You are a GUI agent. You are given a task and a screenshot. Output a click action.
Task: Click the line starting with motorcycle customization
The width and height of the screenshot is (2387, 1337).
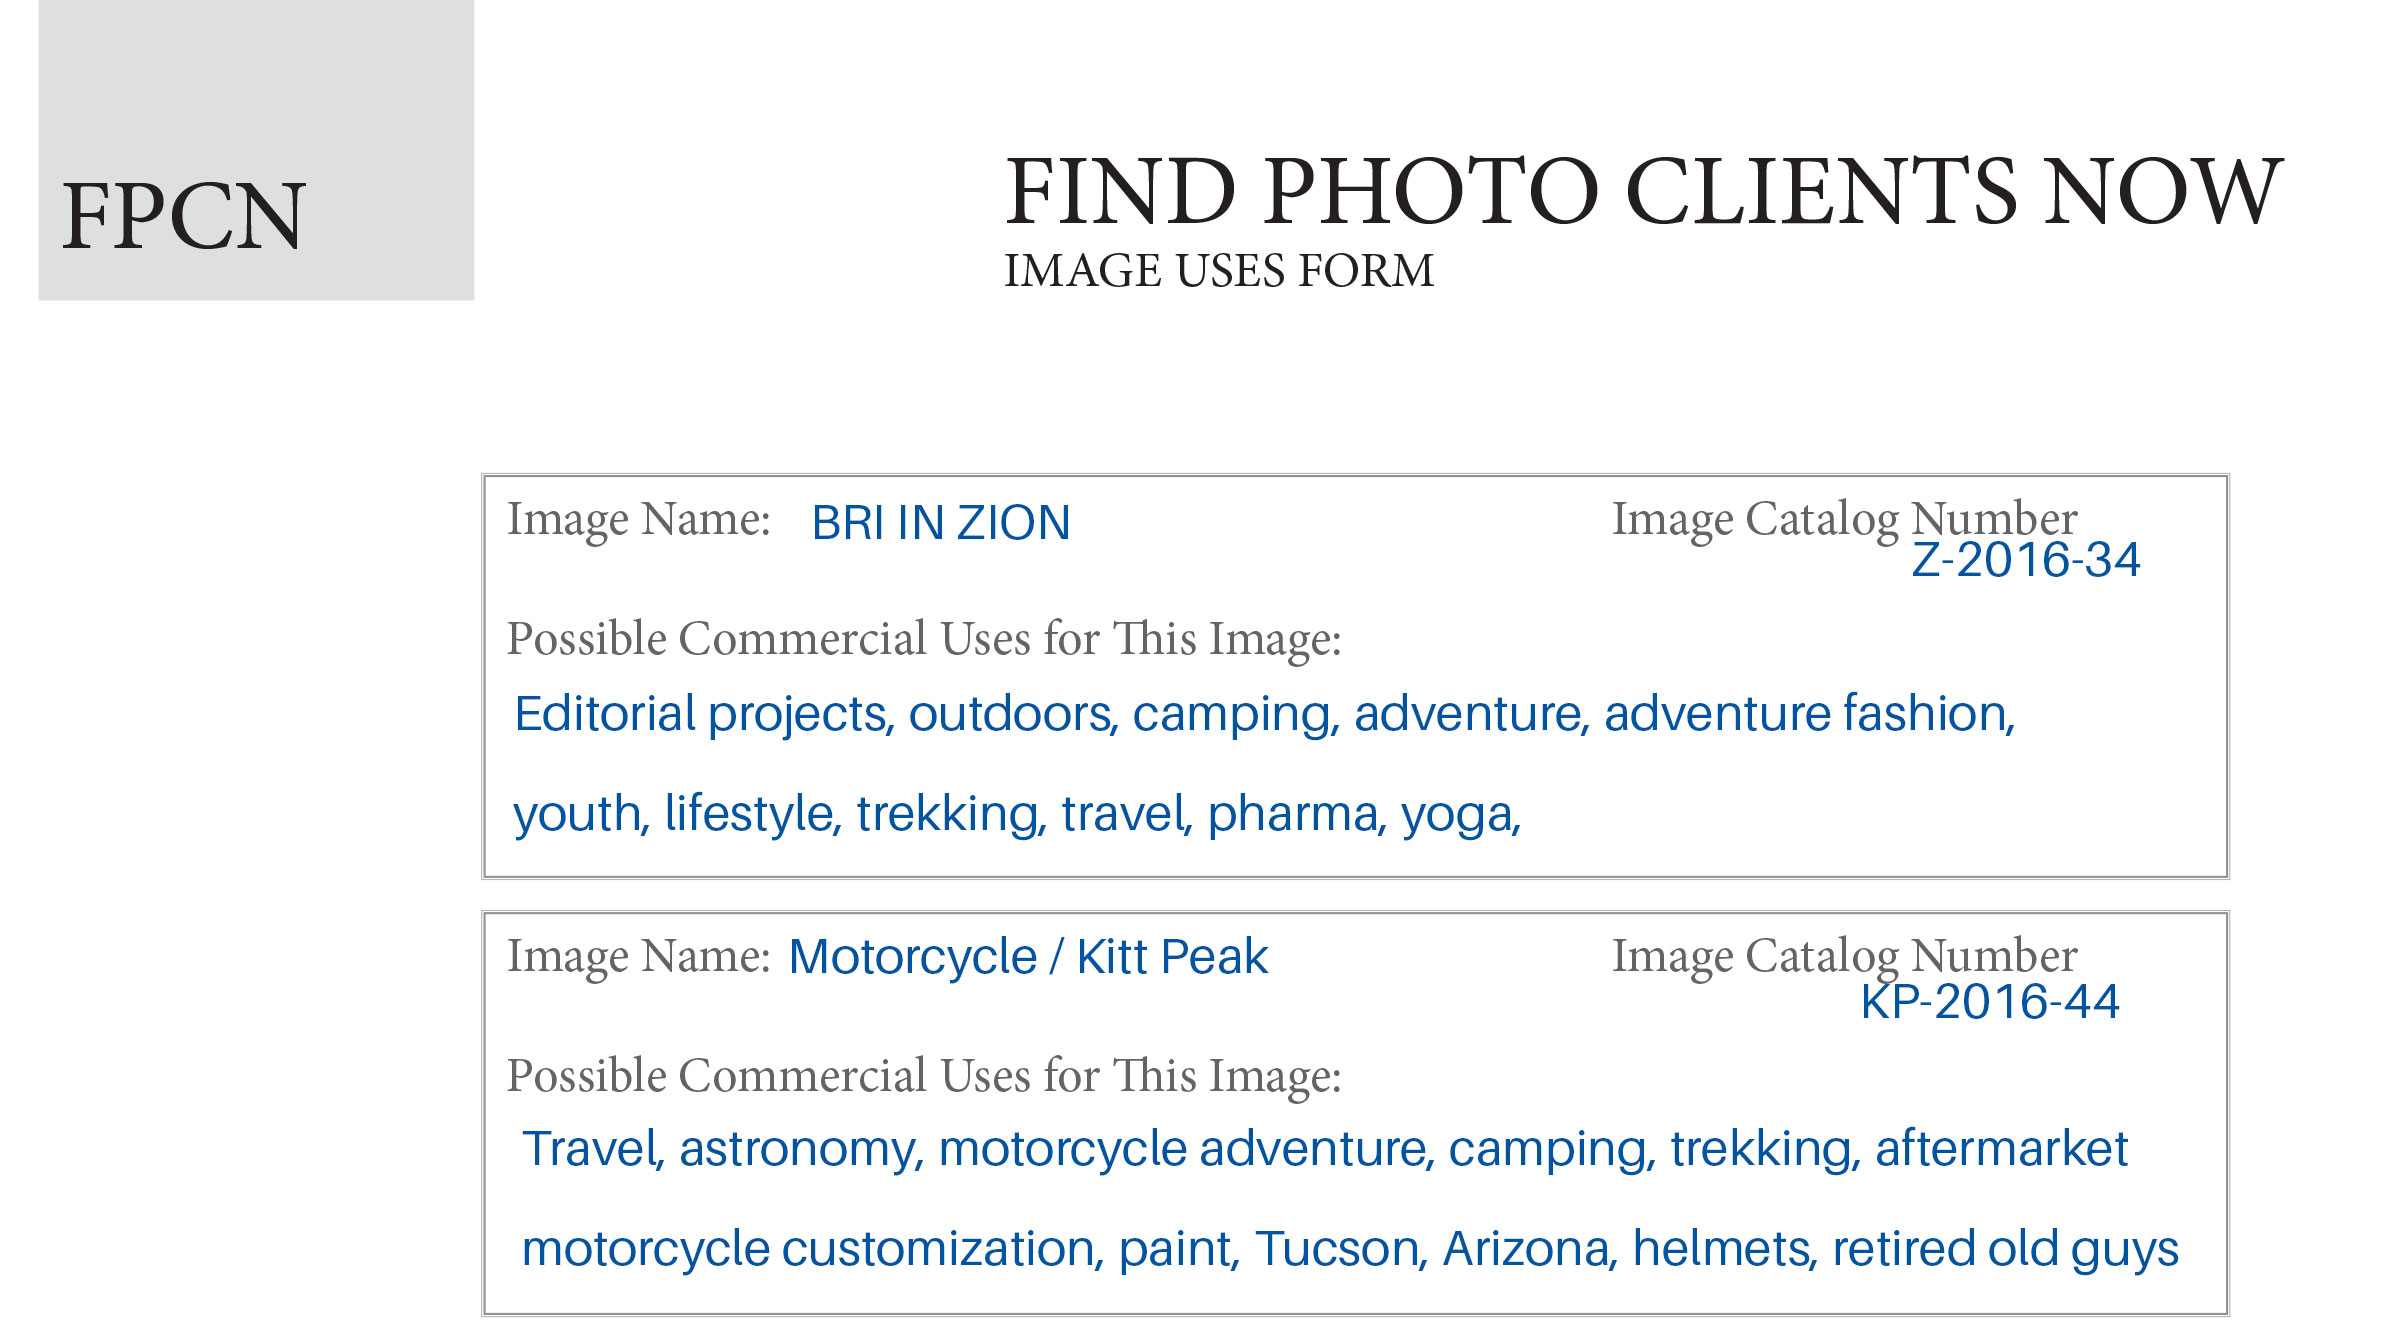click(1349, 1249)
